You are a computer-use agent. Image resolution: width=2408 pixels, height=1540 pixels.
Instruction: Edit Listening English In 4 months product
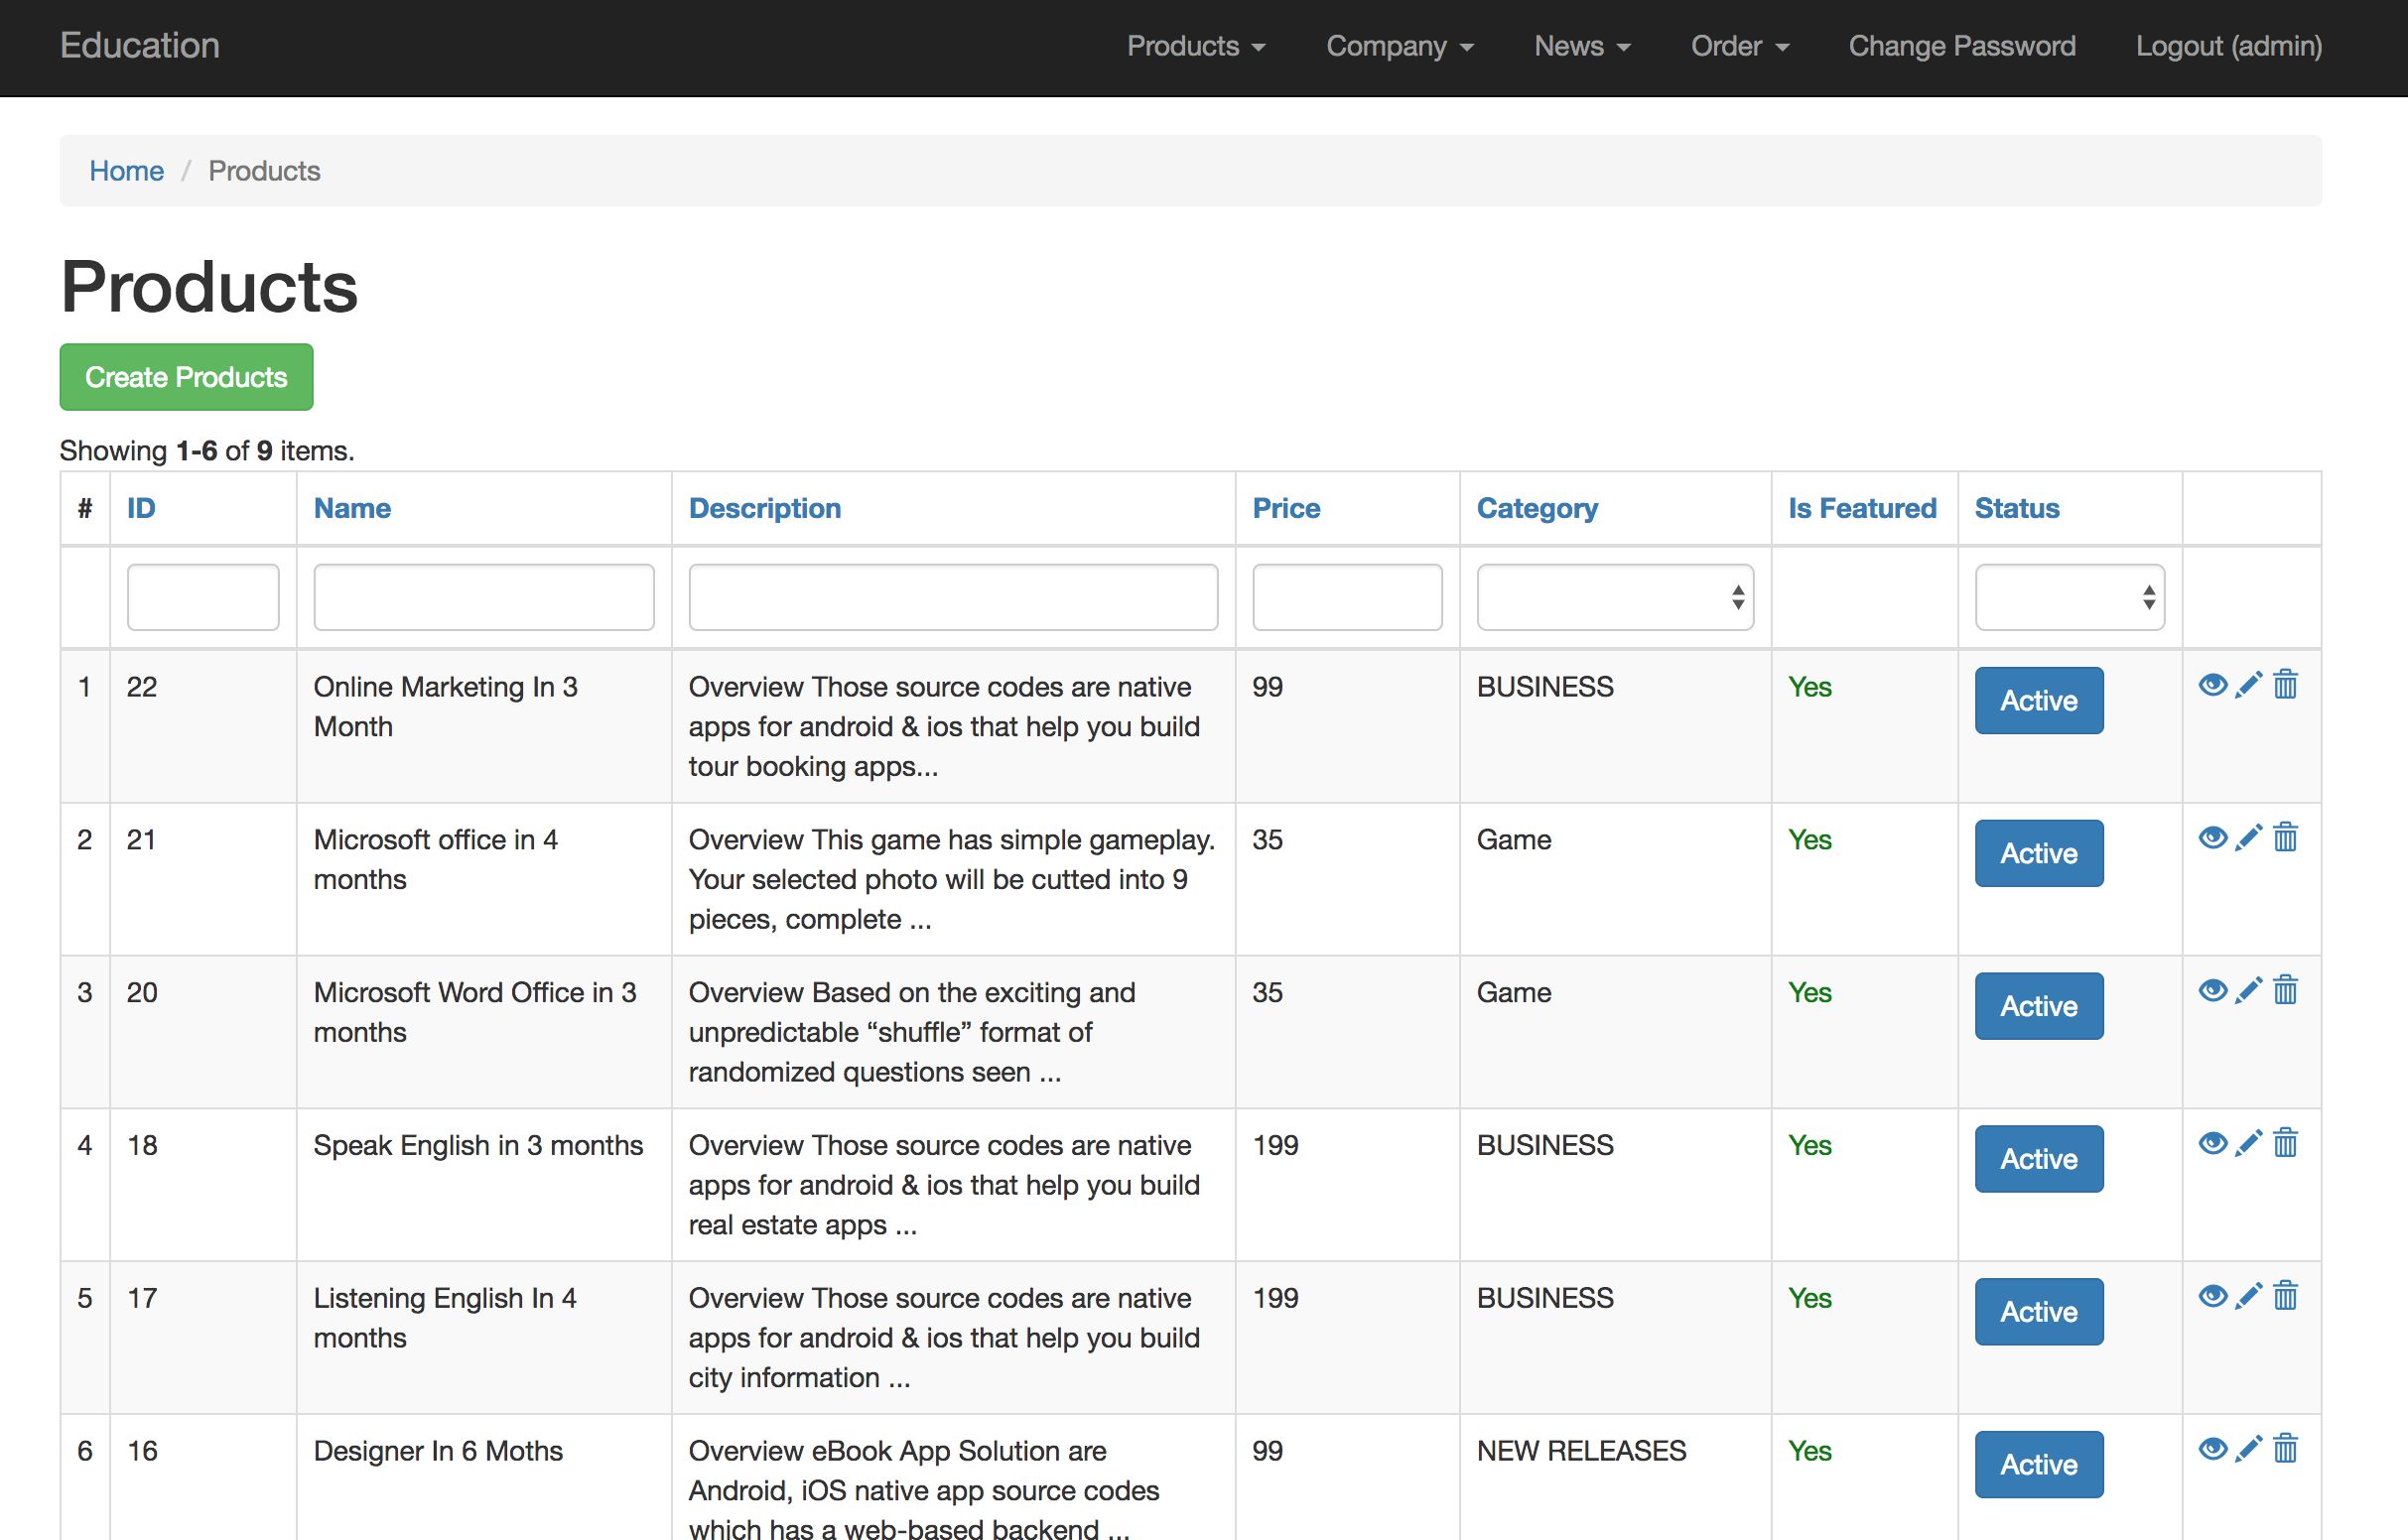coord(2248,1296)
